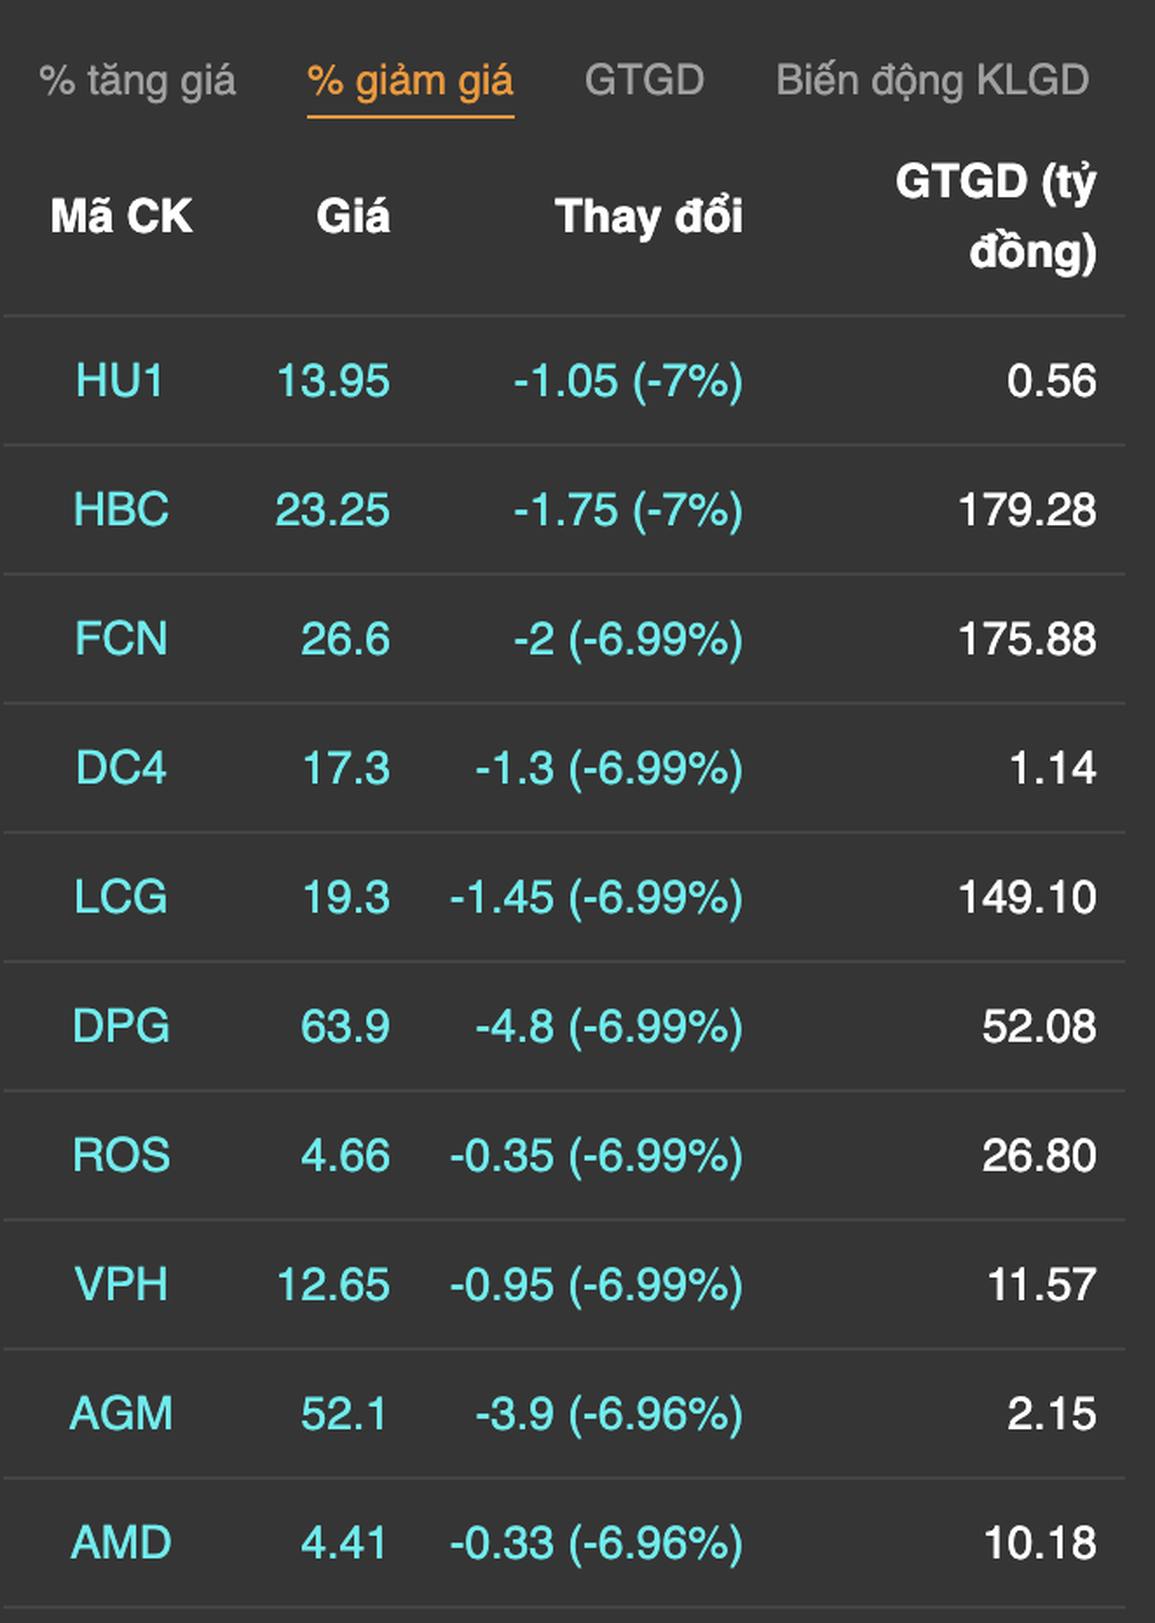Open the GTGD tab
The height and width of the screenshot is (1623, 1155).
click(644, 81)
